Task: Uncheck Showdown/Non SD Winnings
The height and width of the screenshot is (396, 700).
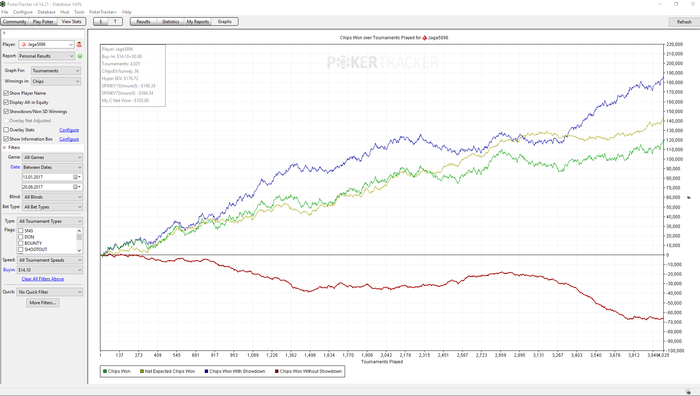Action: [x=6, y=111]
